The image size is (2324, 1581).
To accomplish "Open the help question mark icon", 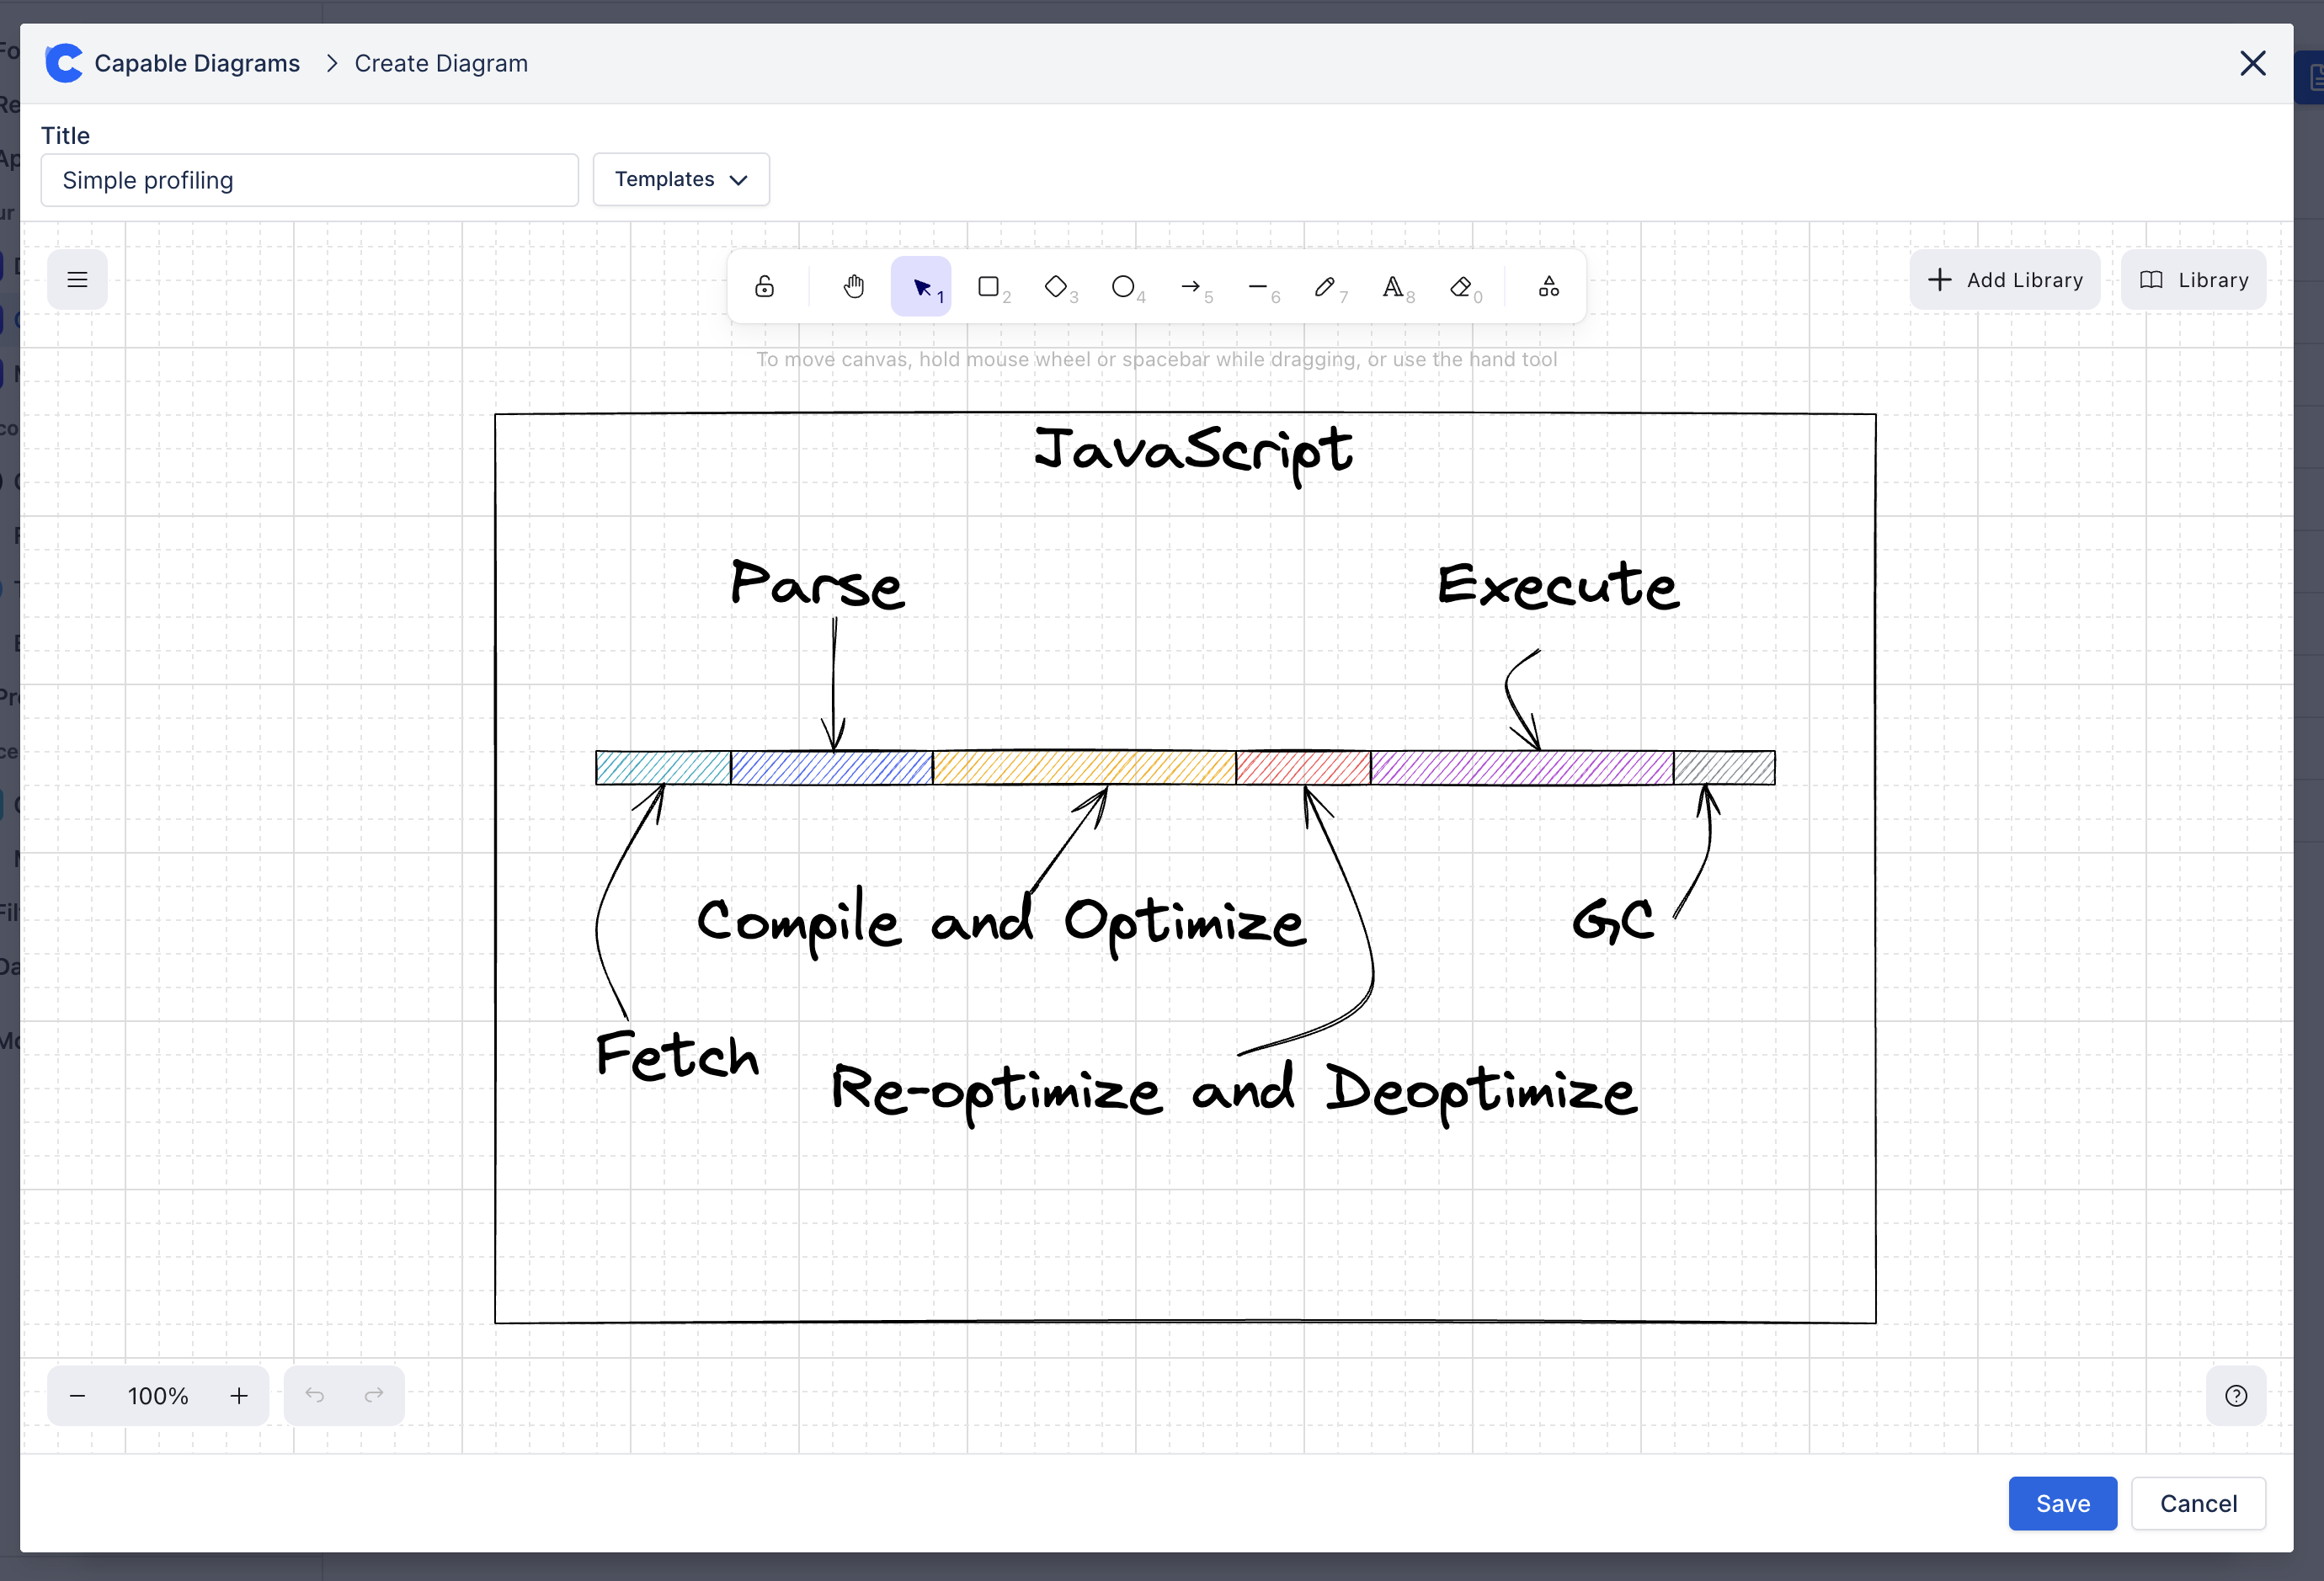I will tap(2236, 1395).
